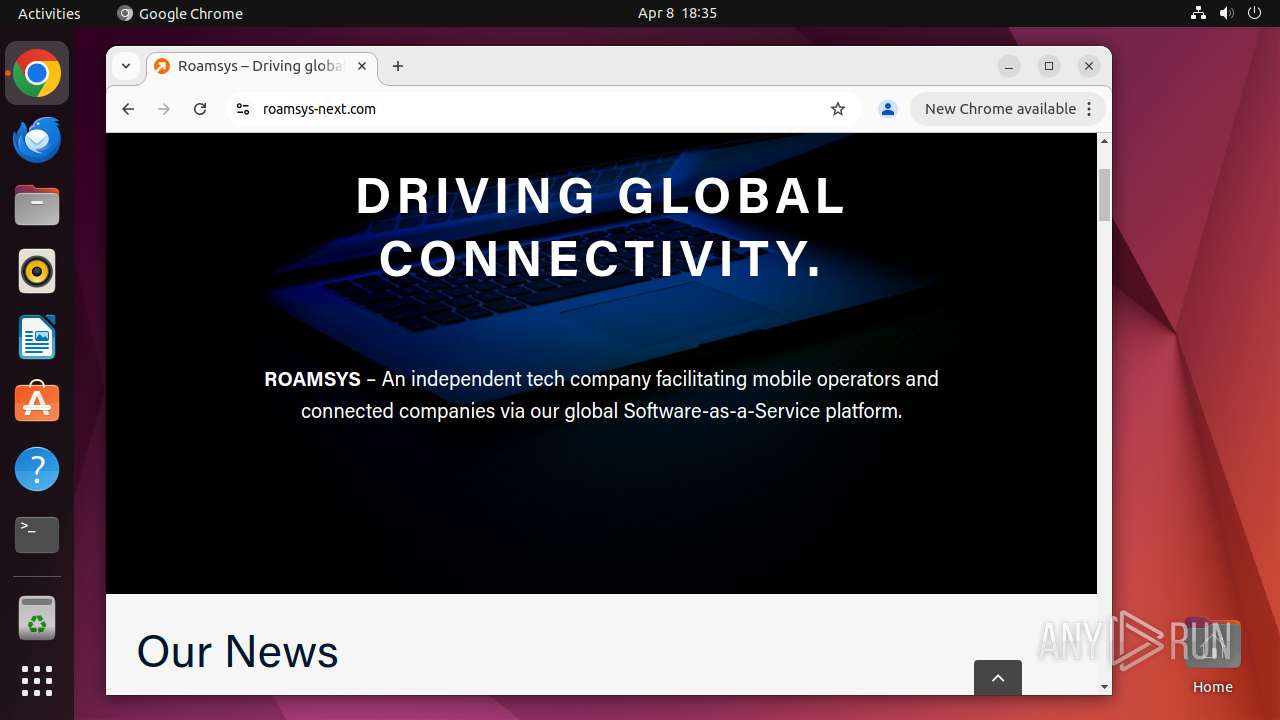The width and height of the screenshot is (1280, 720).
Task: Open the tab search dropdown arrow
Action: point(126,66)
